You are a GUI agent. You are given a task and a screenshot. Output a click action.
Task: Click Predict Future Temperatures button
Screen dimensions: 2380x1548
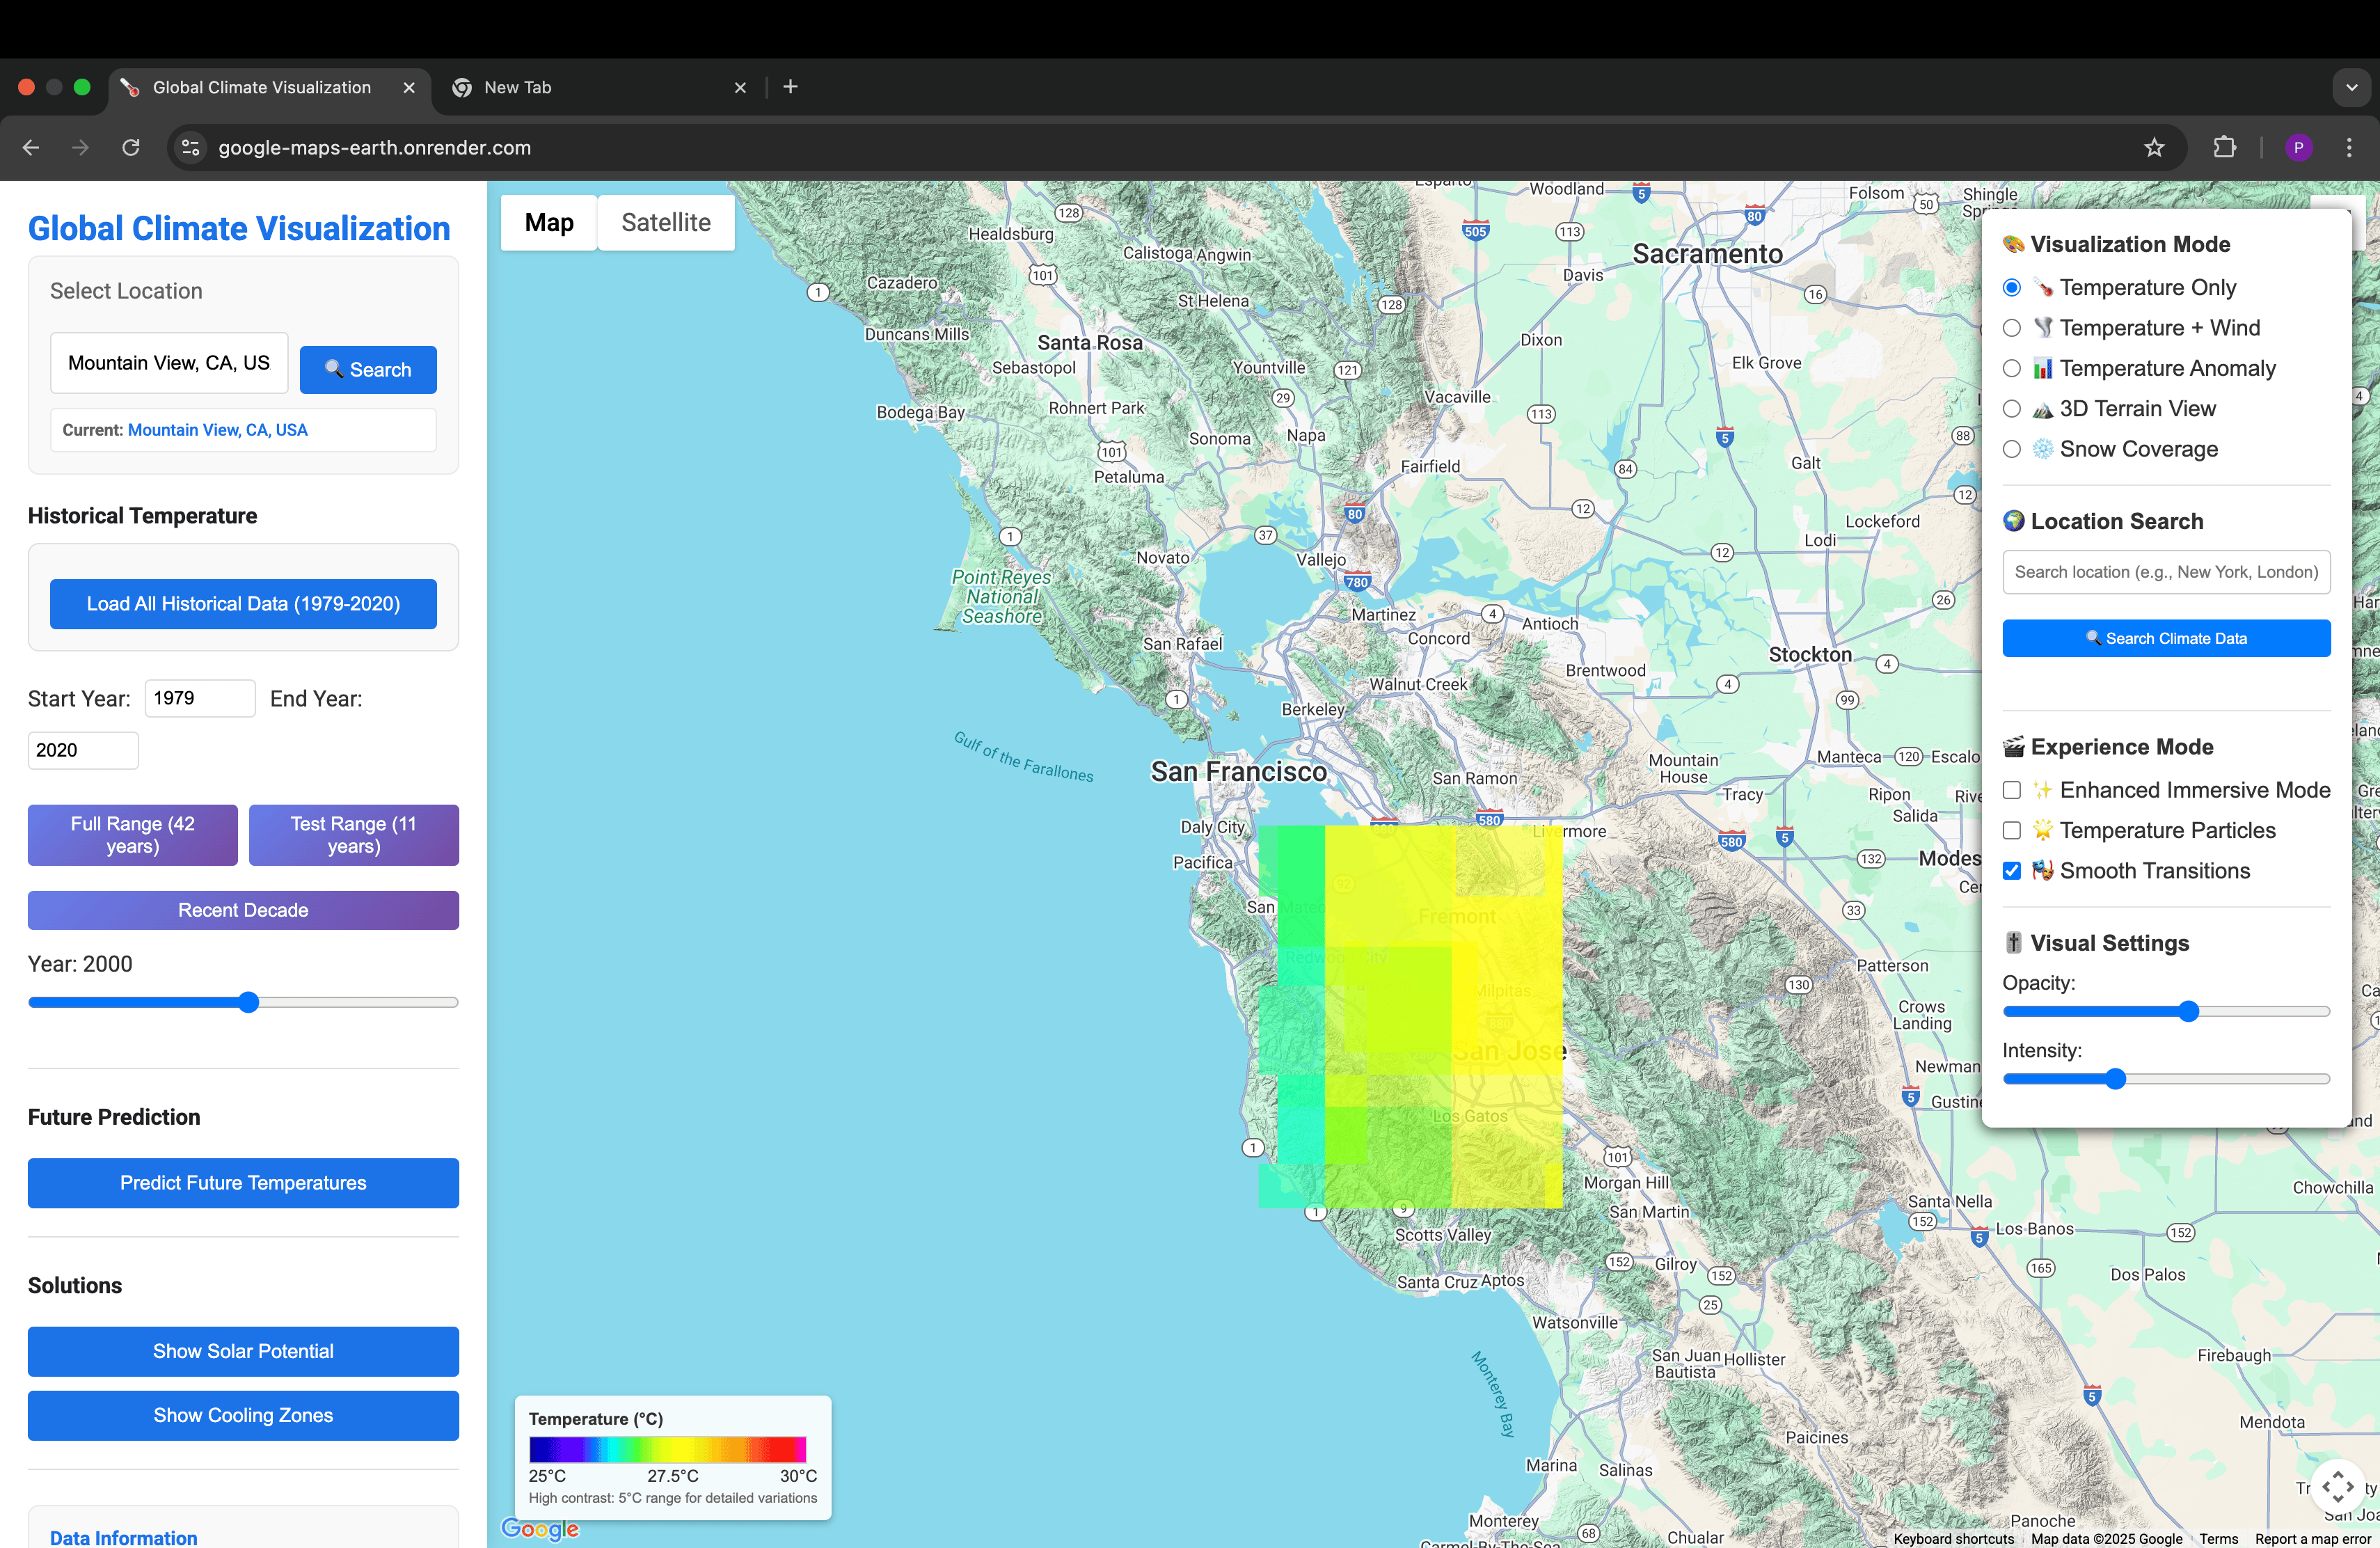click(x=243, y=1183)
